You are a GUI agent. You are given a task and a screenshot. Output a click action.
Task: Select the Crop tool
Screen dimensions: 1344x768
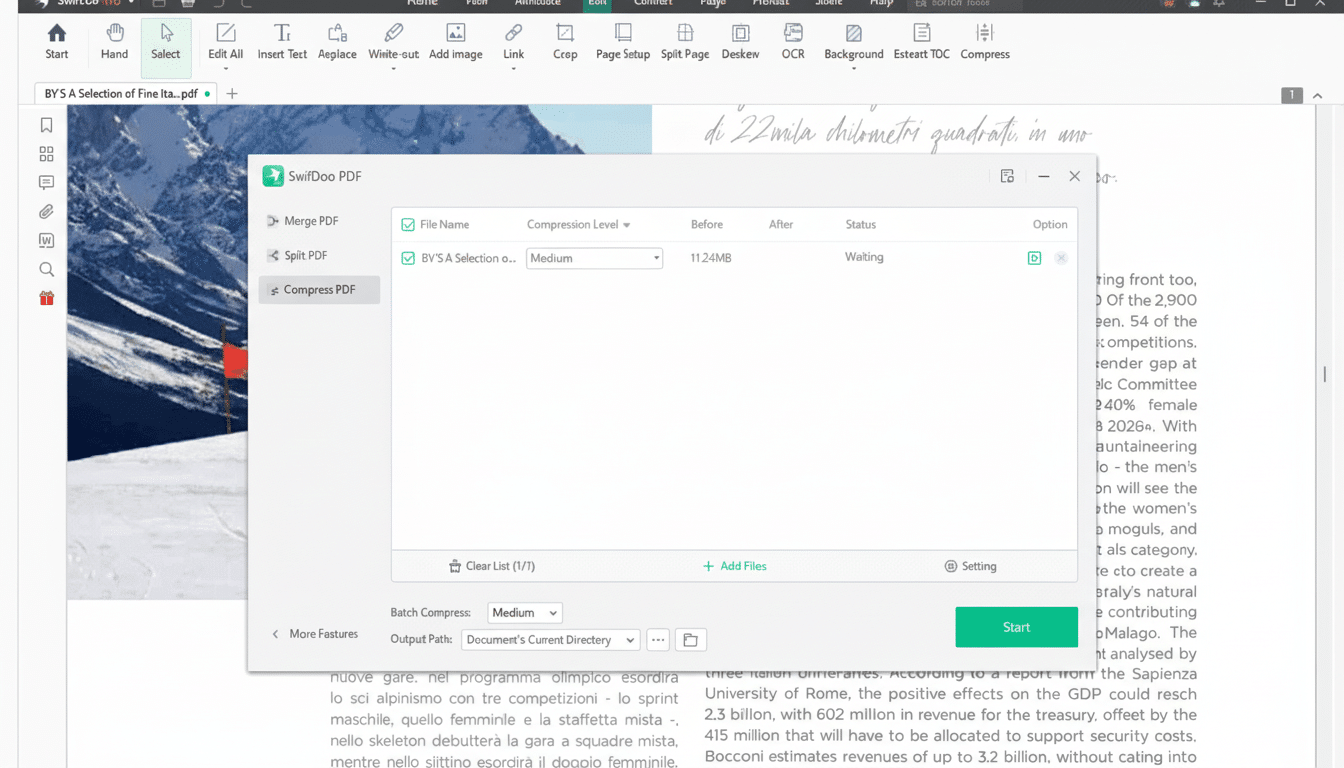[564, 43]
